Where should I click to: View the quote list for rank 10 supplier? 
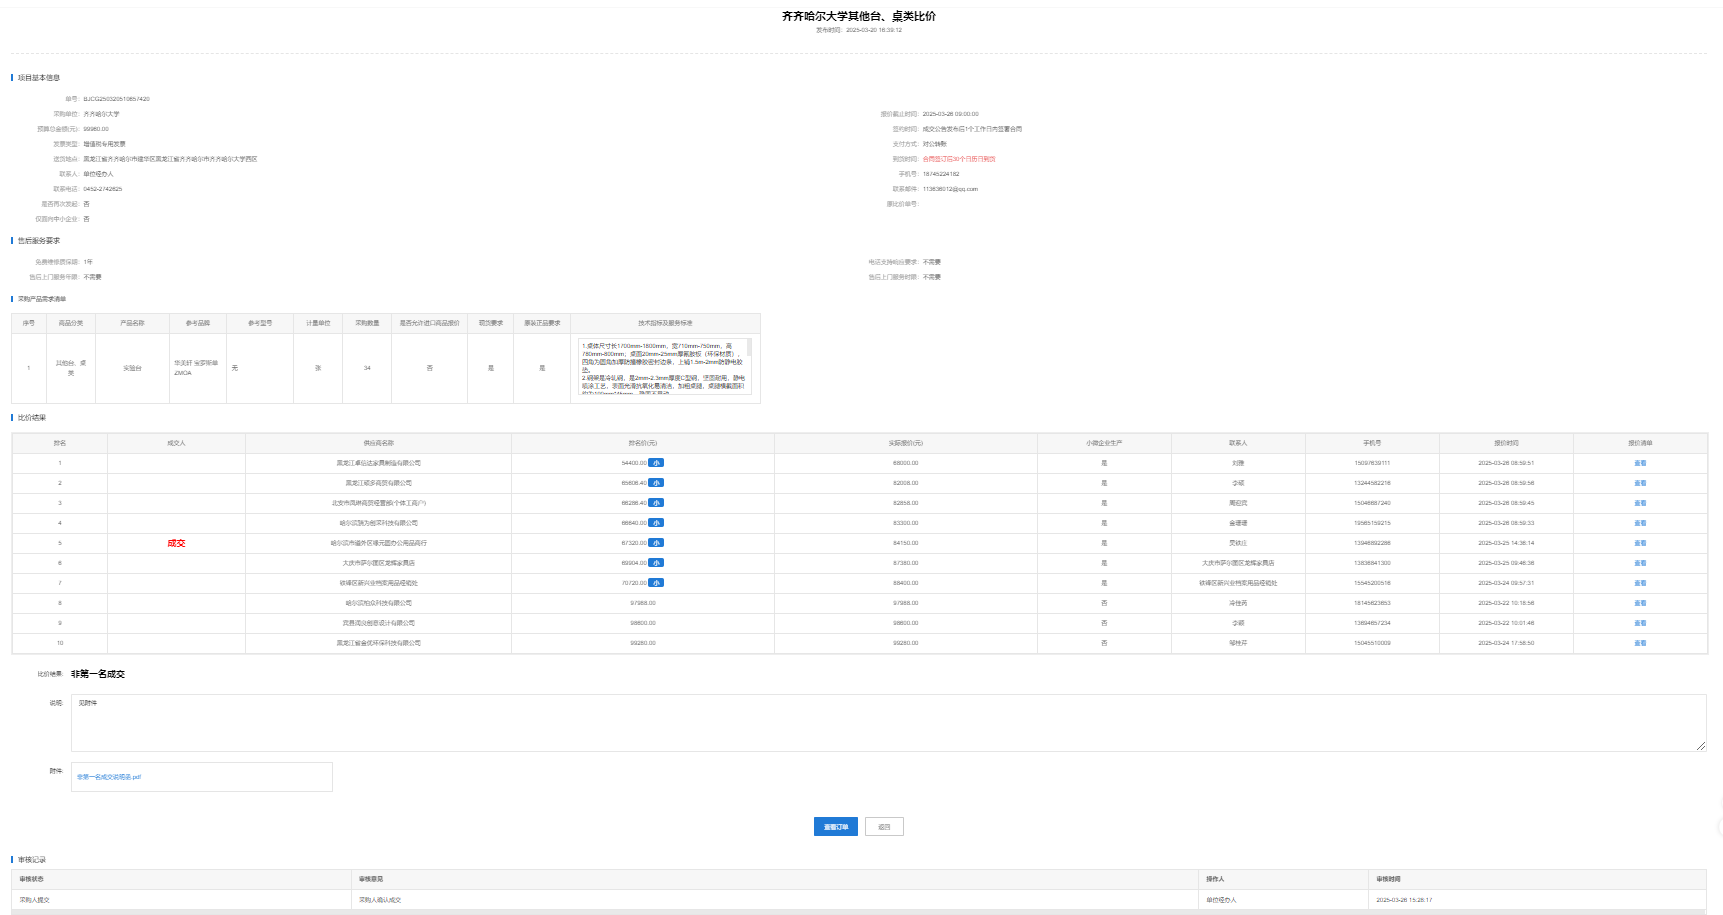pos(1639,643)
